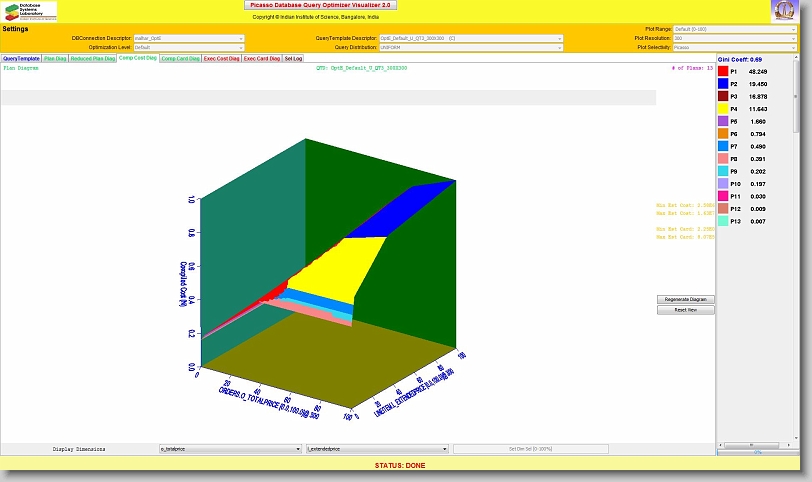Click the Regenerate Diagram button
Image resolution: width=812 pixels, height=482 pixels.
(685, 299)
